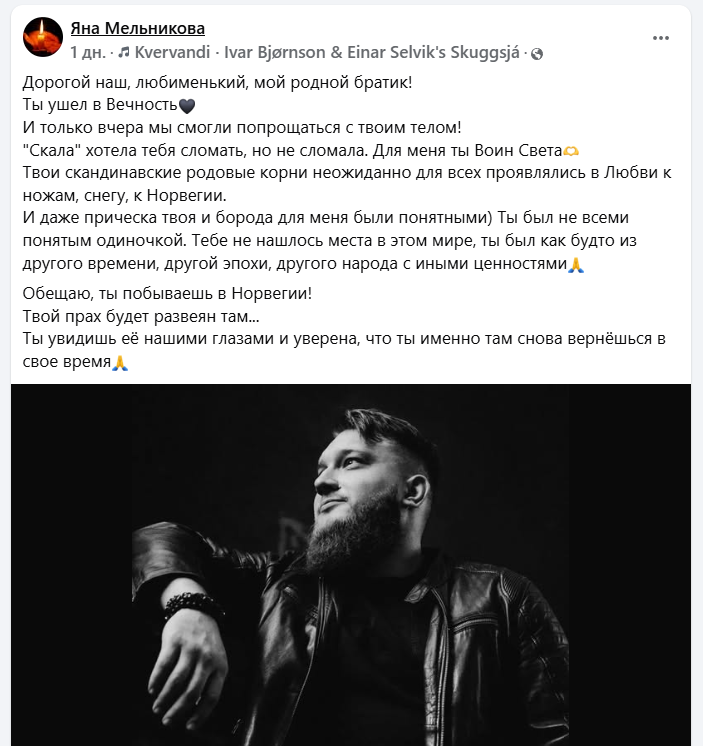The image size is (703, 746).
Task: Open the post timestamp '1 дн.'
Action: click(88, 52)
